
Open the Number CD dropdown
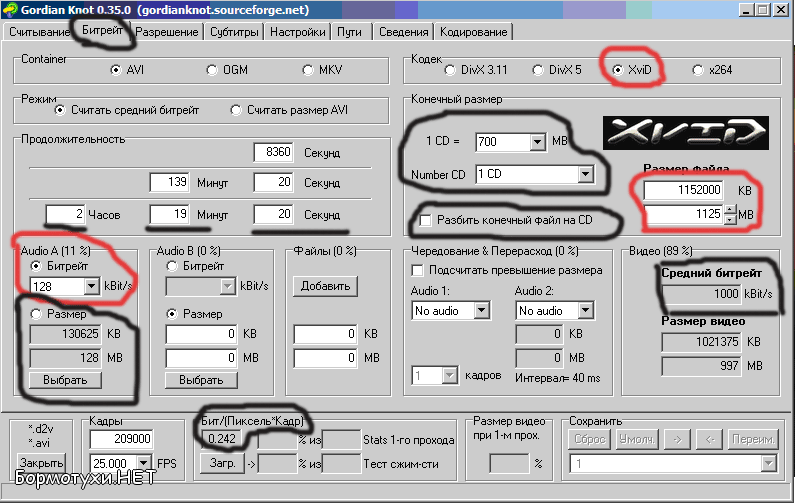point(586,174)
